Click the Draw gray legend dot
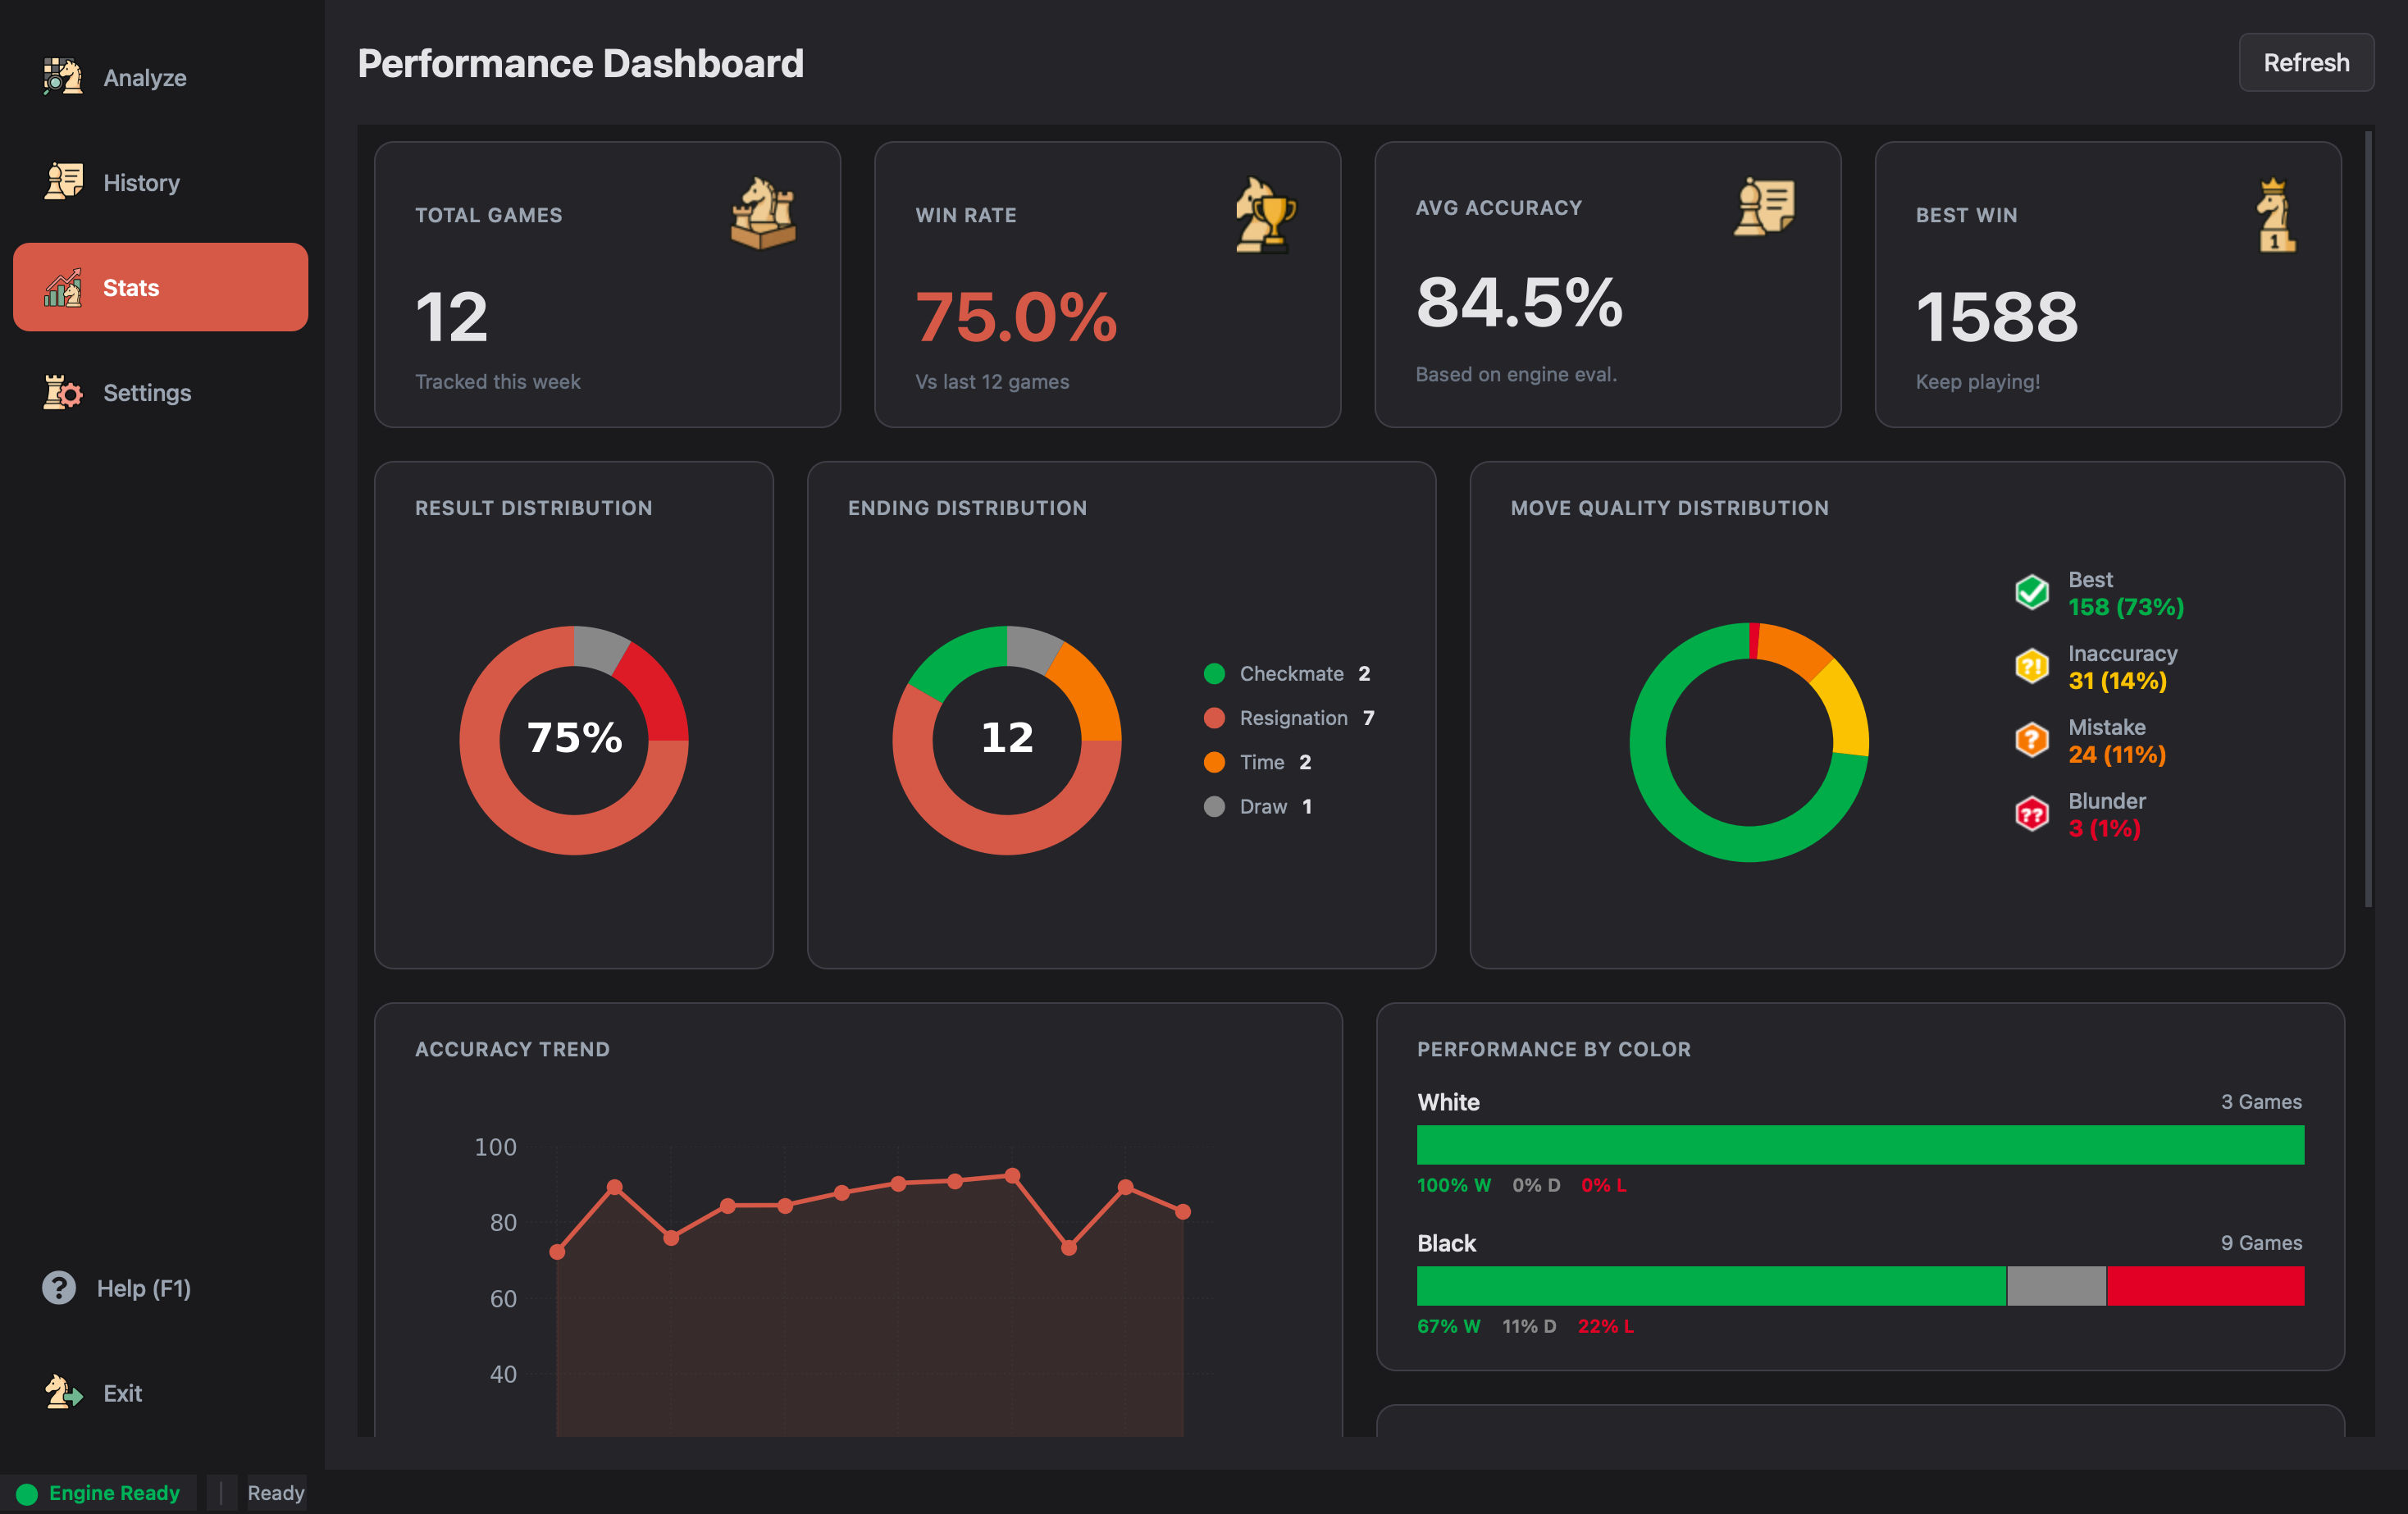The width and height of the screenshot is (2408, 1514). (1214, 806)
